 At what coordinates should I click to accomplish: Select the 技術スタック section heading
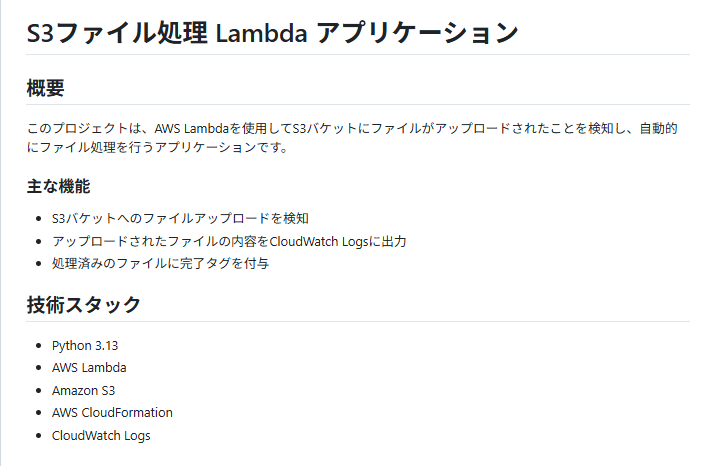point(84,304)
